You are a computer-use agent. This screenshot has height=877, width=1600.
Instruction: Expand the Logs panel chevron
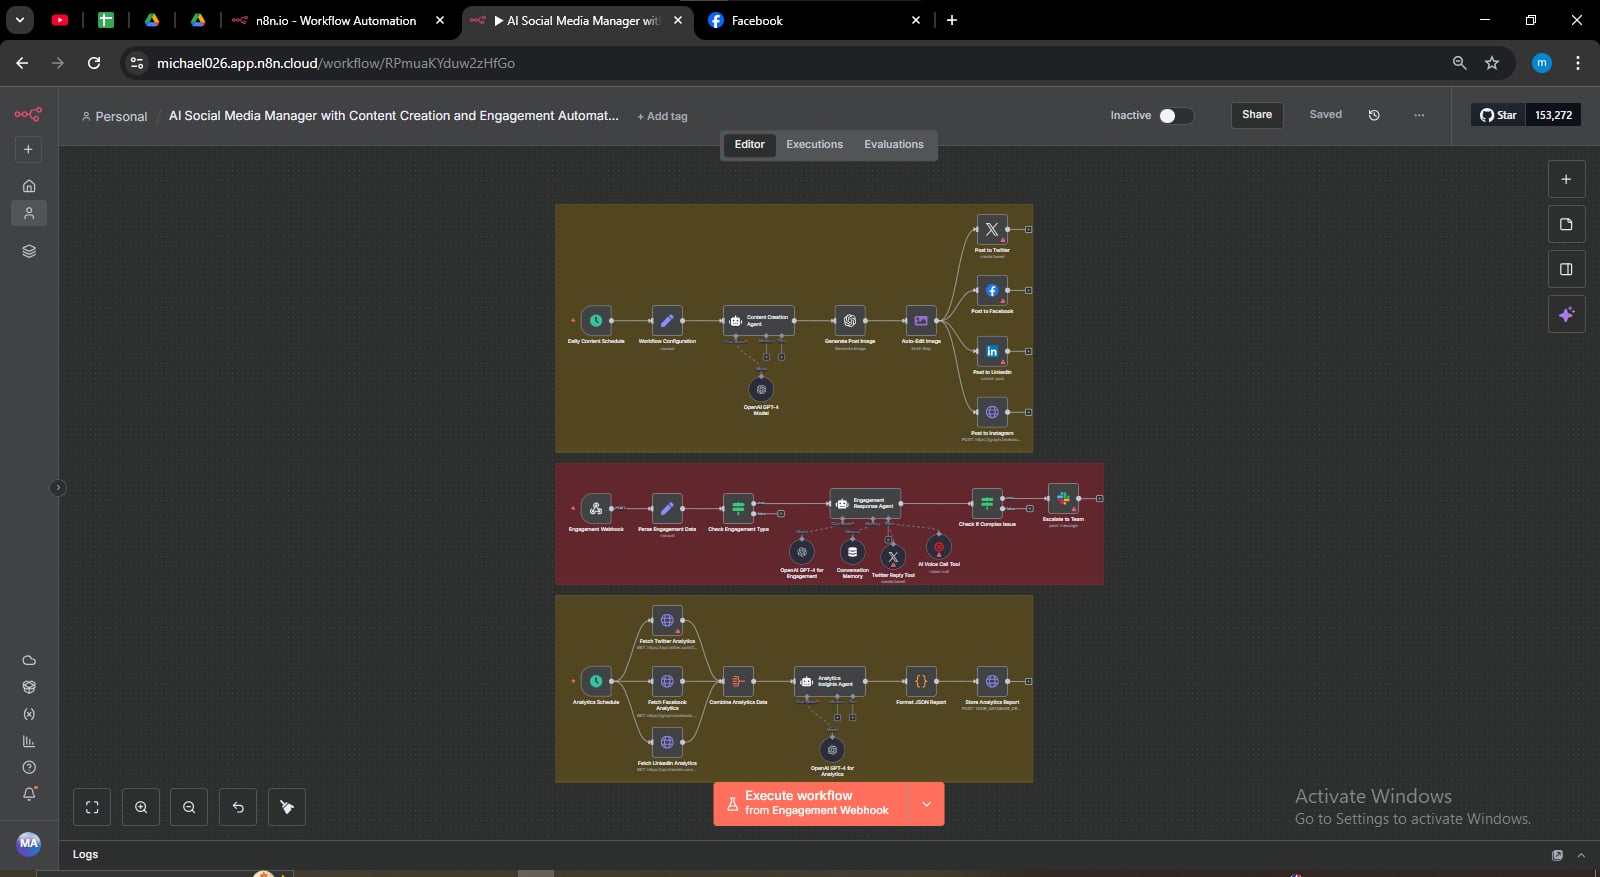pyautogui.click(x=1581, y=855)
